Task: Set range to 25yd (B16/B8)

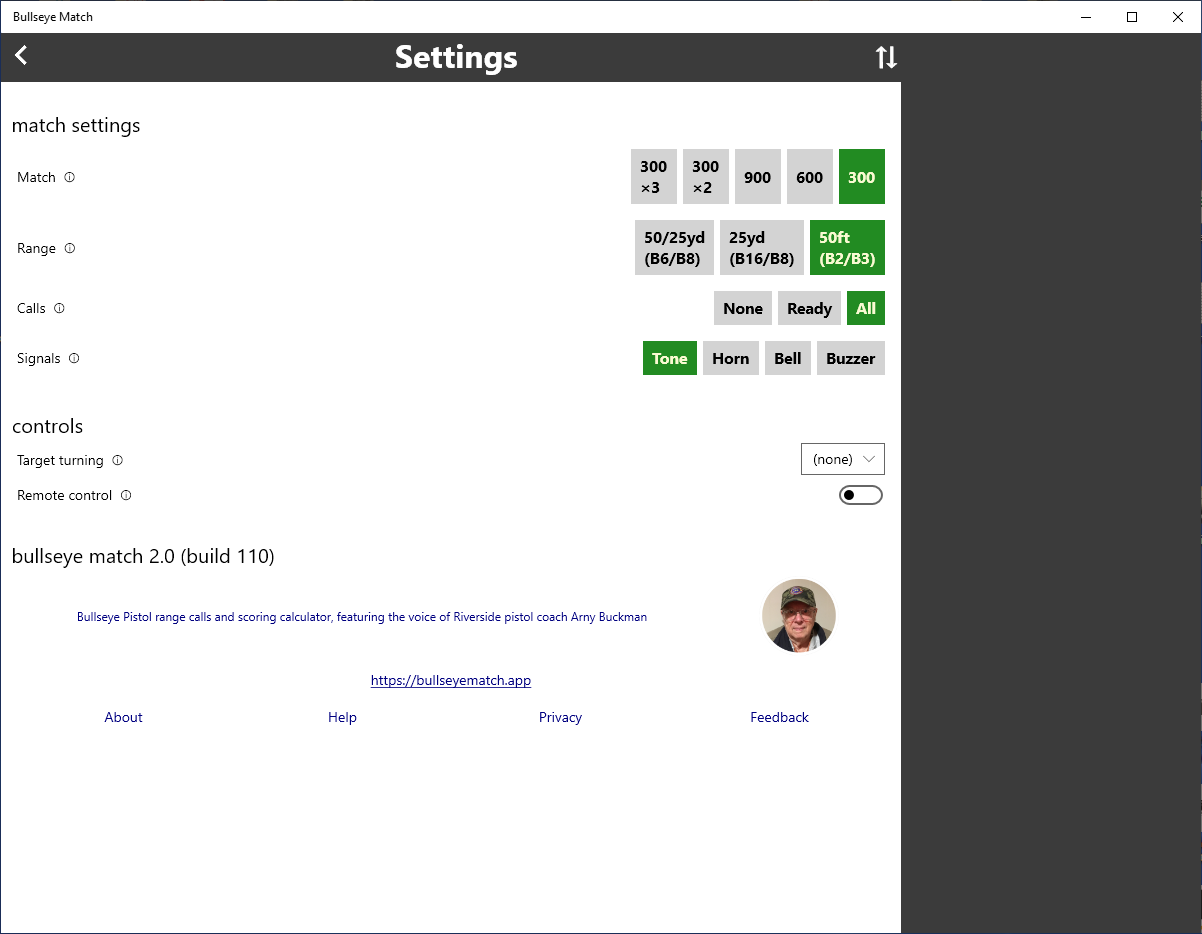Action: (762, 248)
